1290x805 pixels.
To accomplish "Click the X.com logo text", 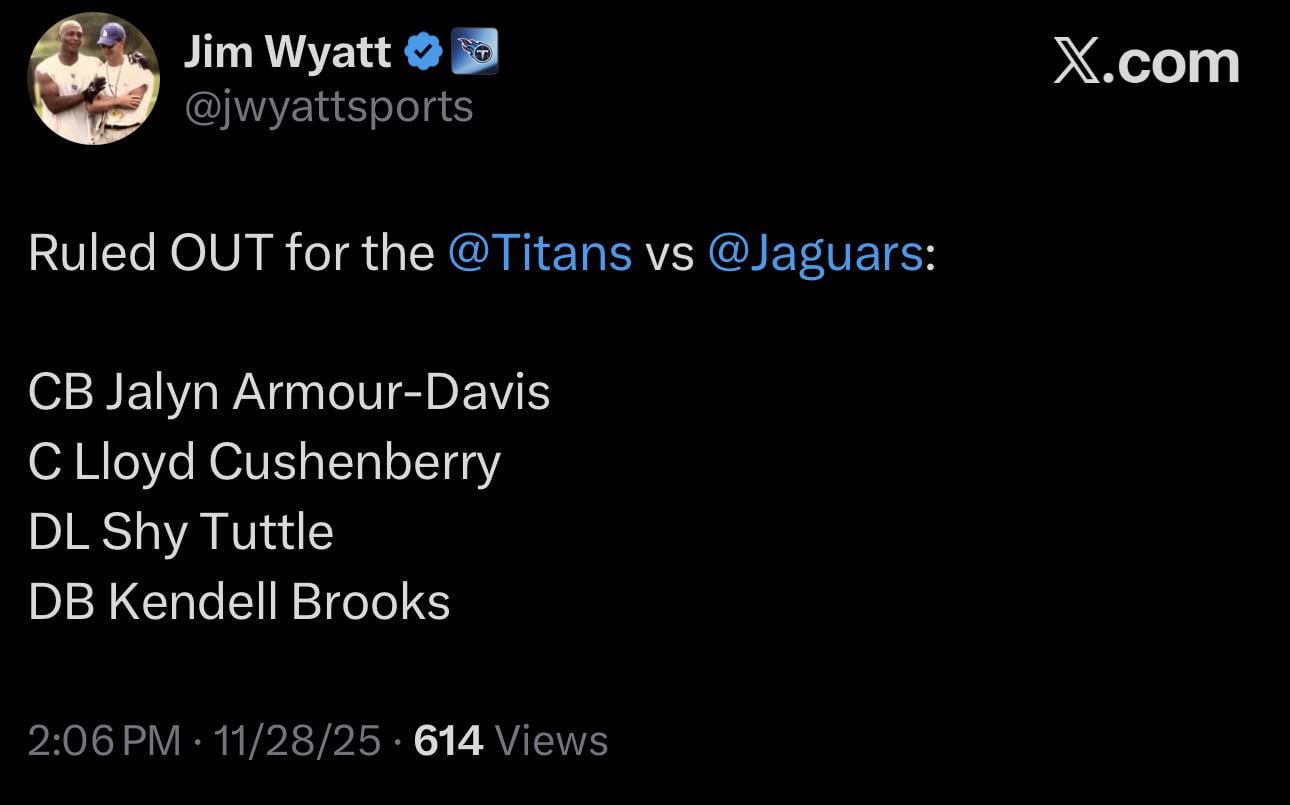I will point(1146,62).
